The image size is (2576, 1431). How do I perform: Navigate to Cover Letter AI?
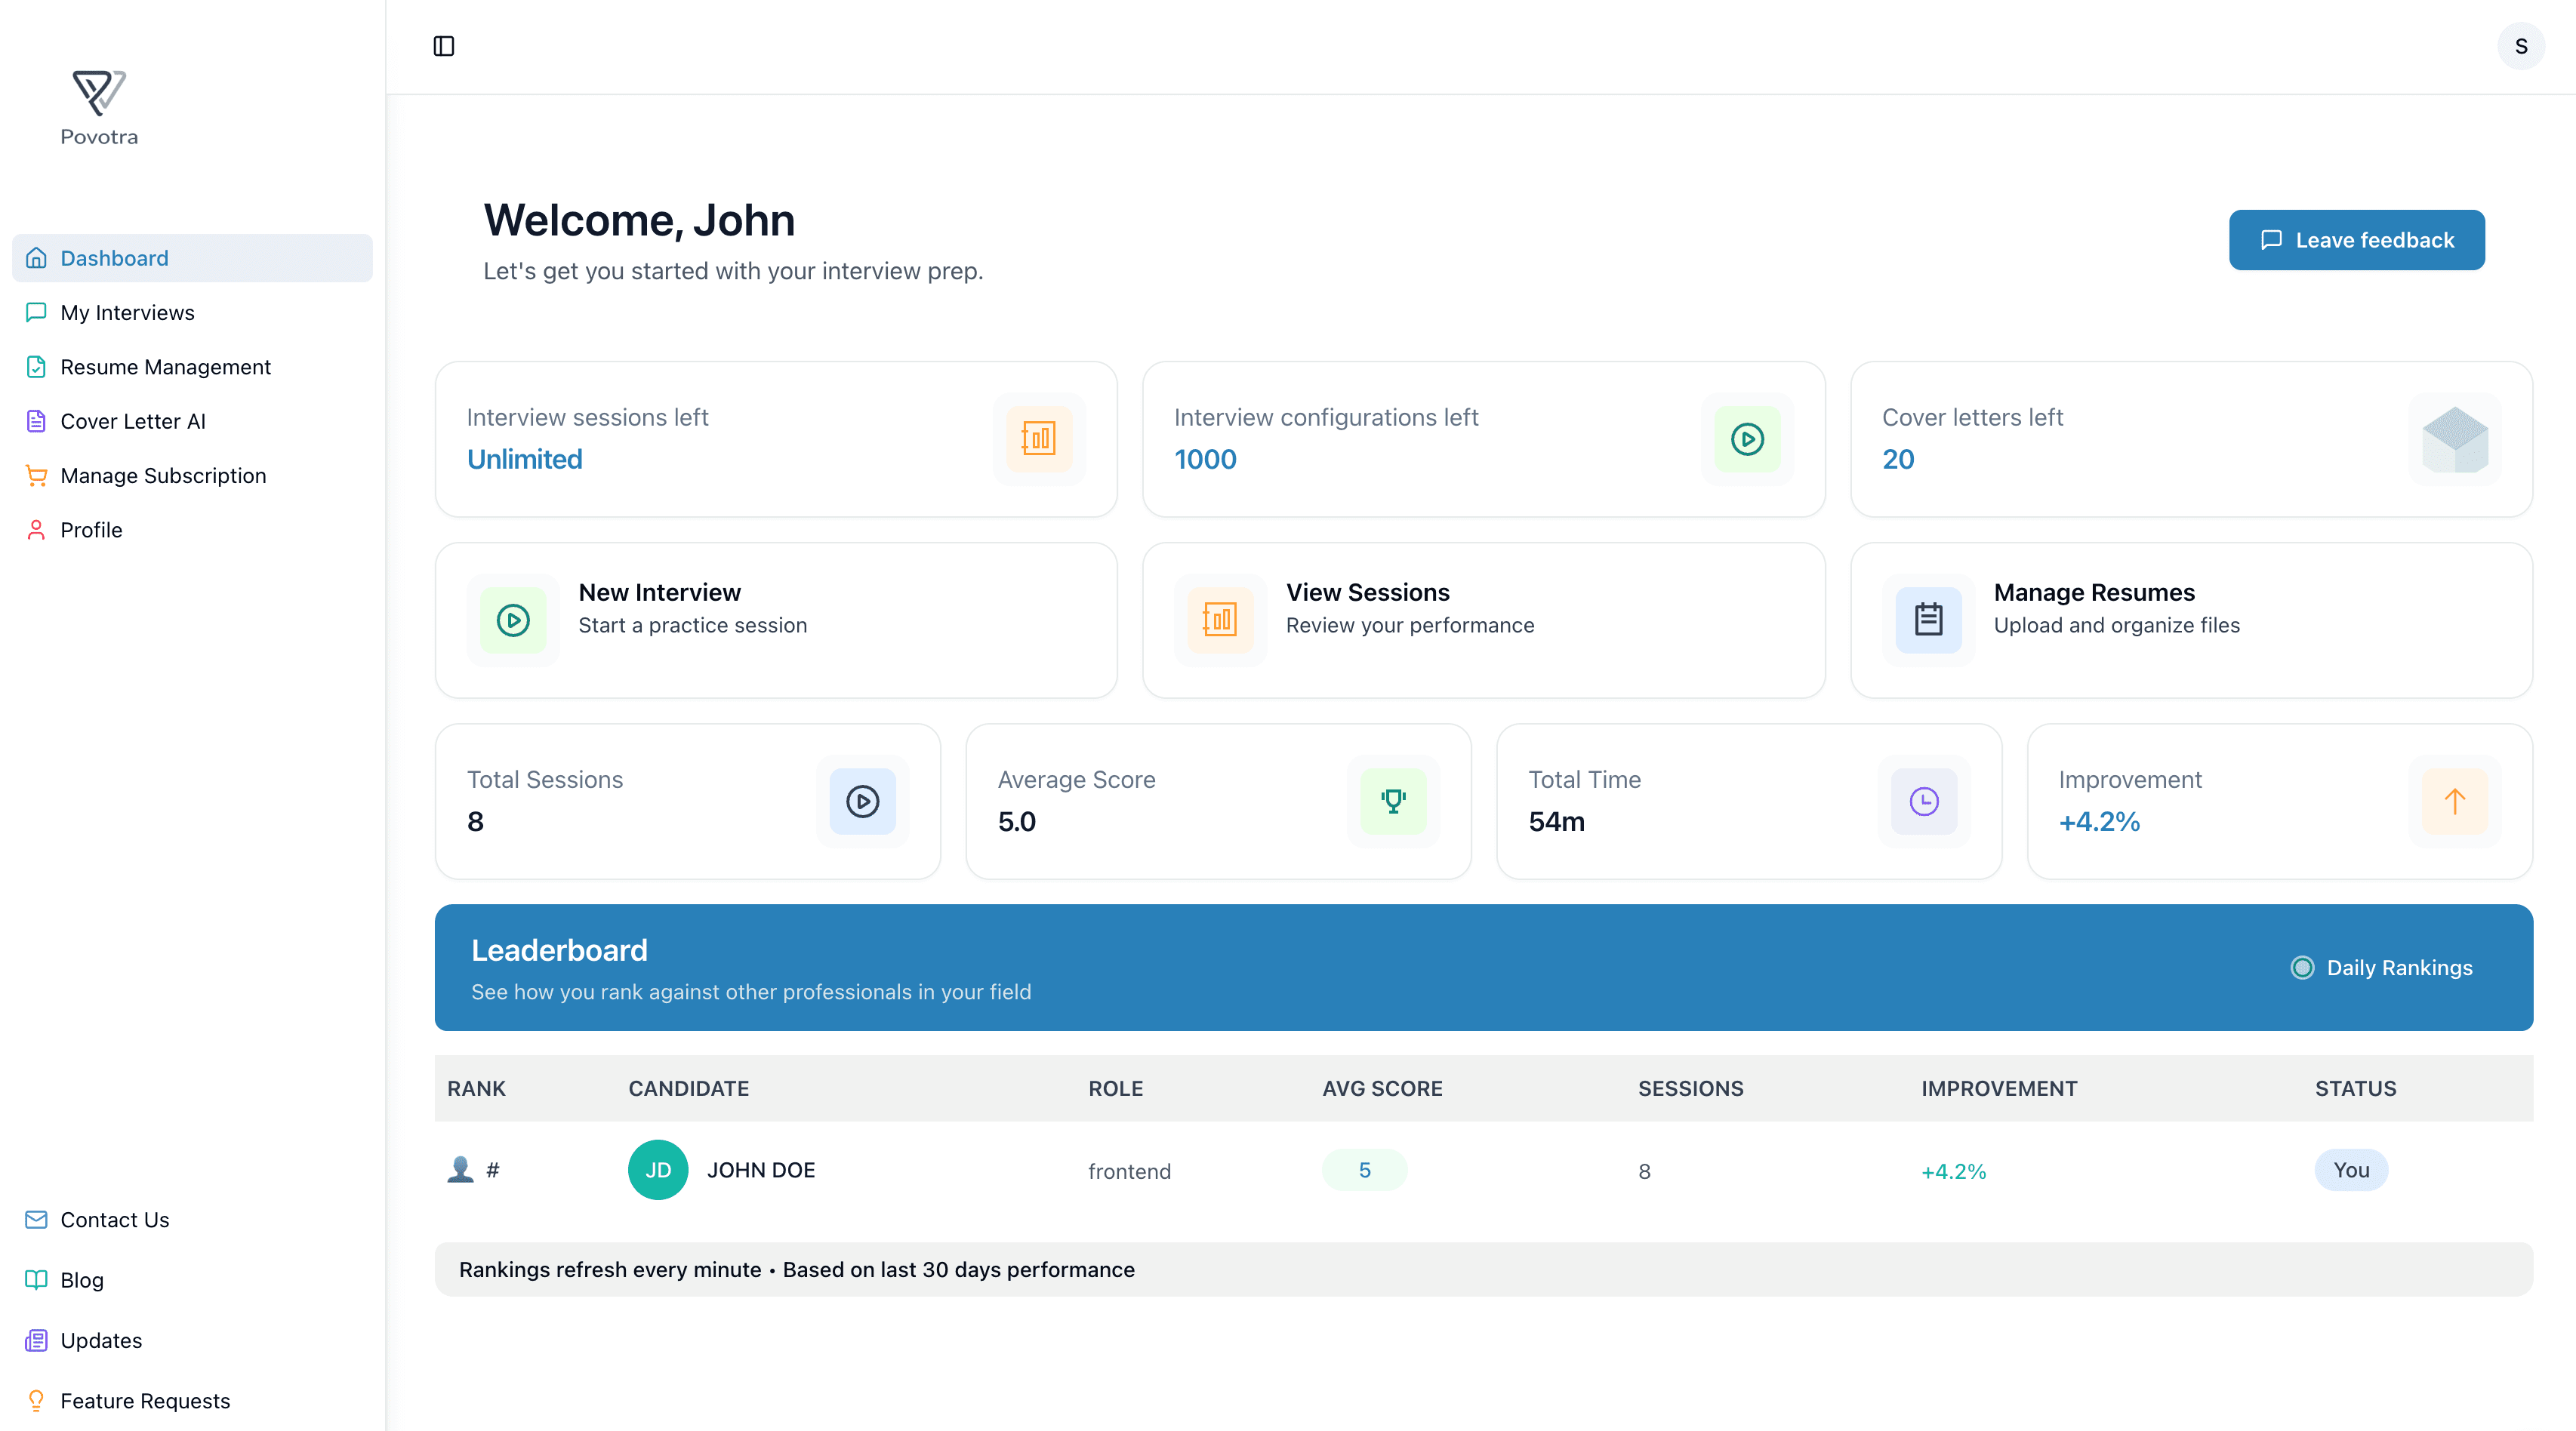coord(192,421)
